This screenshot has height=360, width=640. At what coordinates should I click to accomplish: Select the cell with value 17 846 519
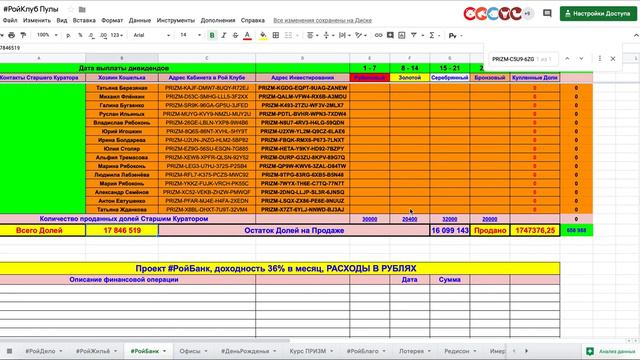122,230
